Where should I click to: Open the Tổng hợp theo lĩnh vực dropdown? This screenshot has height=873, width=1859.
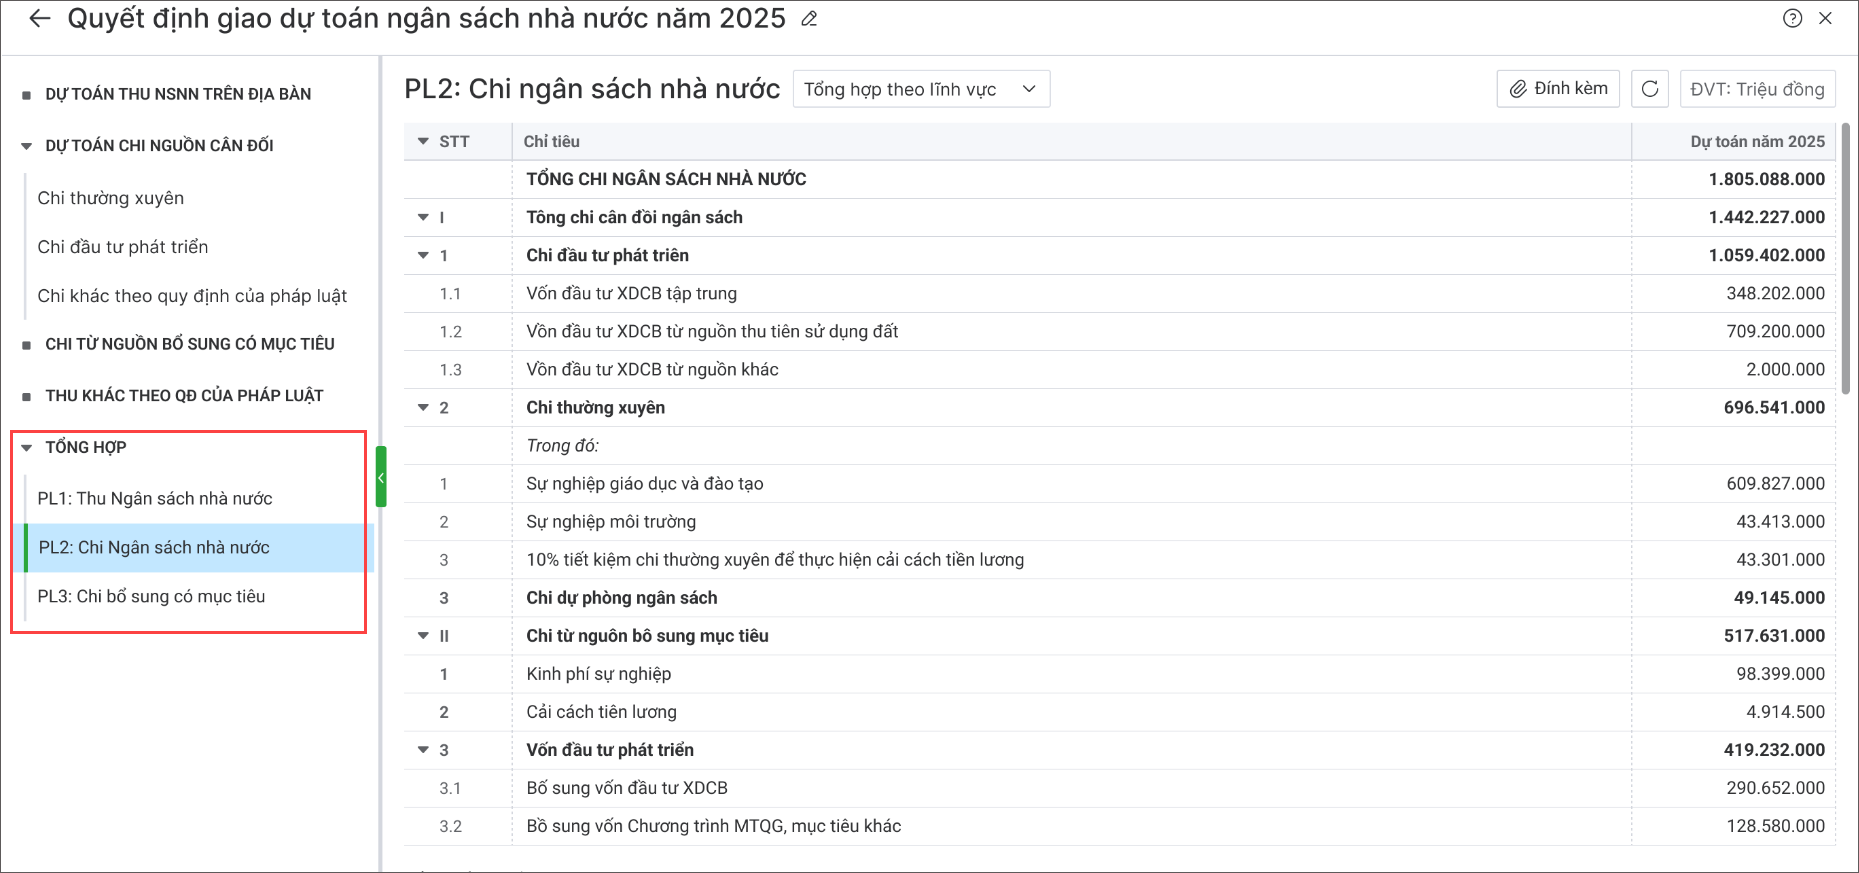[x=920, y=89]
